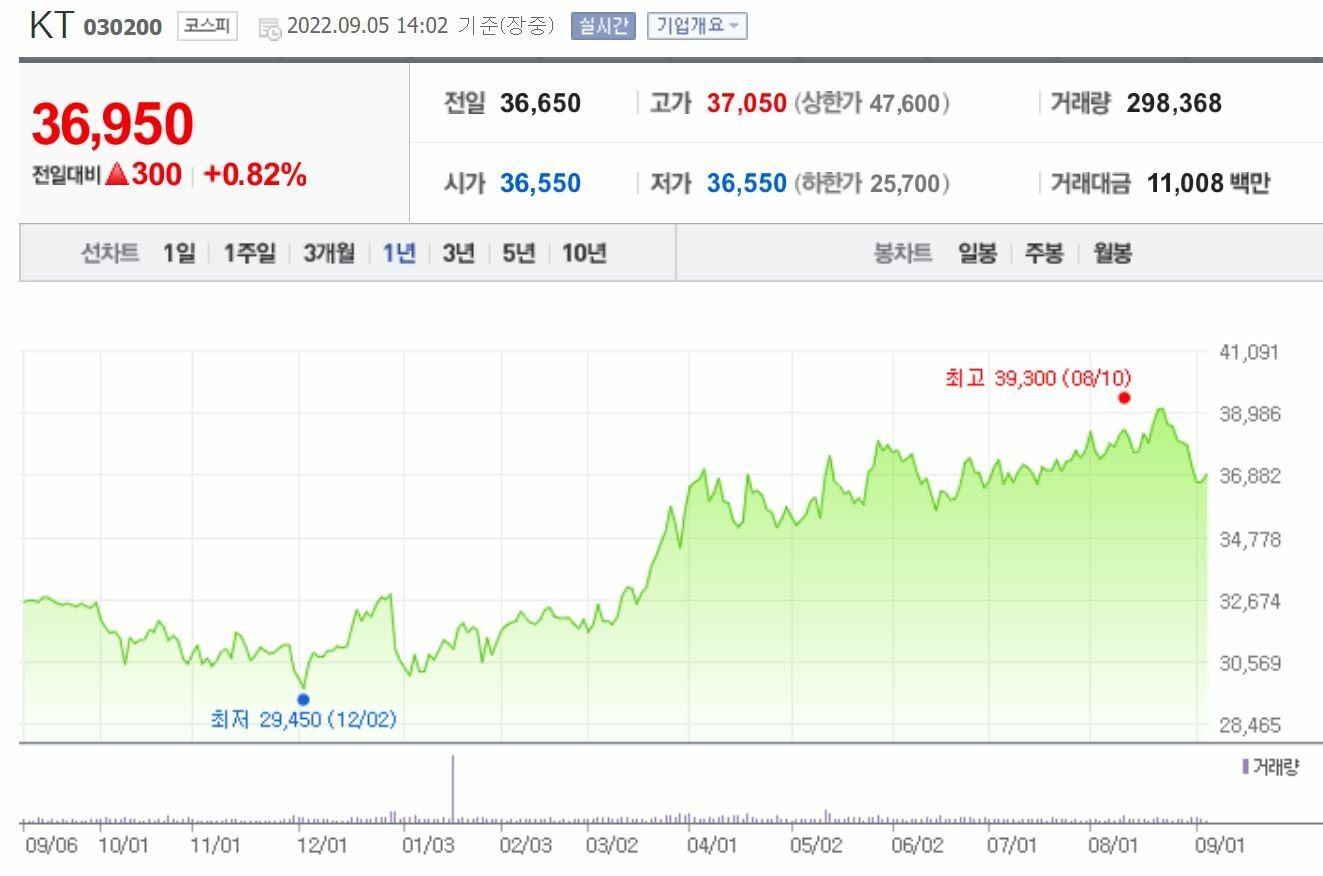
Task: Click the KT stock name
Action: coord(50,25)
